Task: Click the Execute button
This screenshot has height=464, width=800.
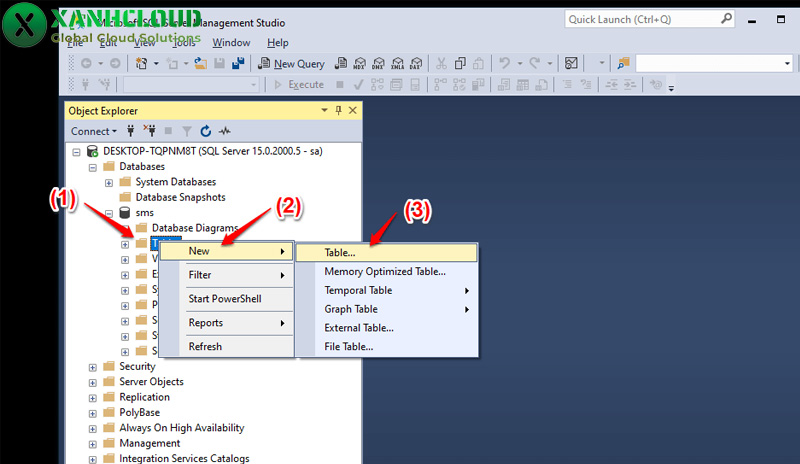Action: click(299, 85)
